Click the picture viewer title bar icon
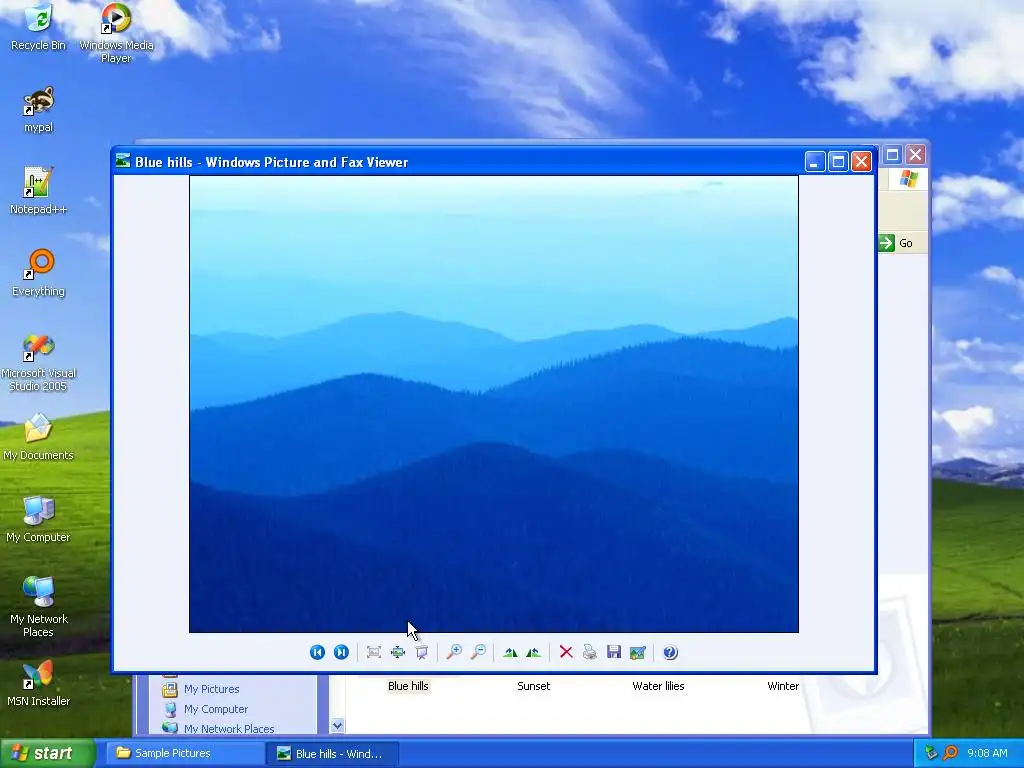This screenshot has height=768, width=1024. [123, 161]
